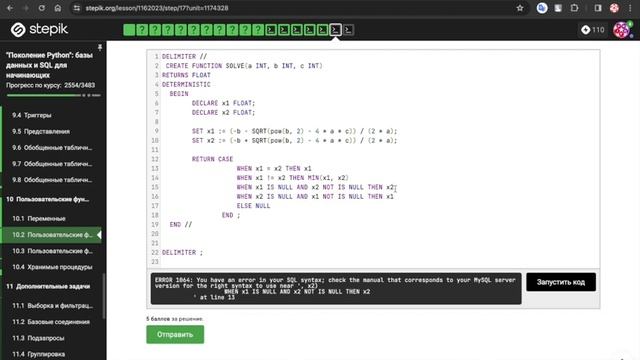Go back with the browser back arrow
This screenshot has height=360, width=640.
pyautogui.click(x=10, y=8)
